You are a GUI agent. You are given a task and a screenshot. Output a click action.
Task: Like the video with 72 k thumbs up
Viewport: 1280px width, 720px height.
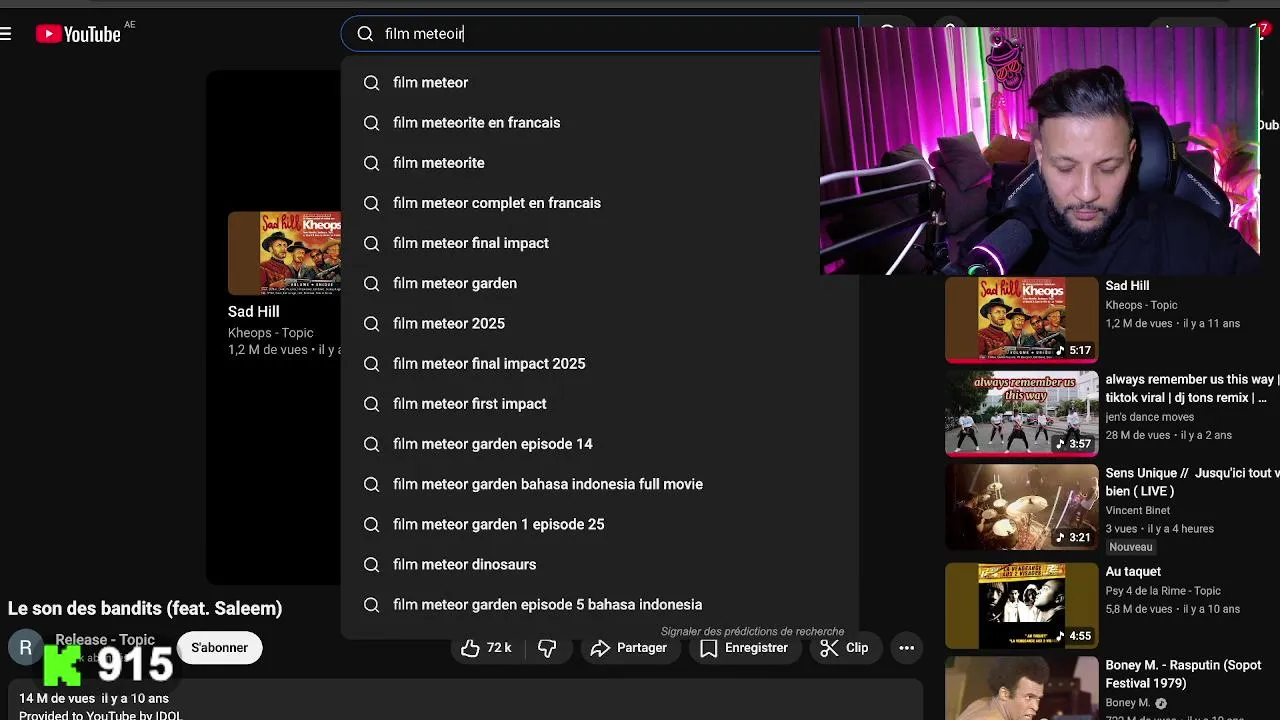[486, 648]
